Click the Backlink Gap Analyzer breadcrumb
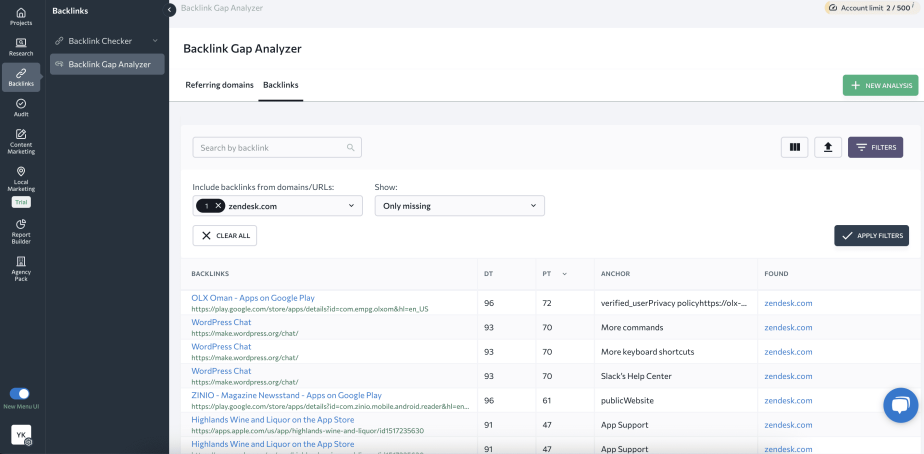This screenshot has height=454, width=924. (222, 8)
